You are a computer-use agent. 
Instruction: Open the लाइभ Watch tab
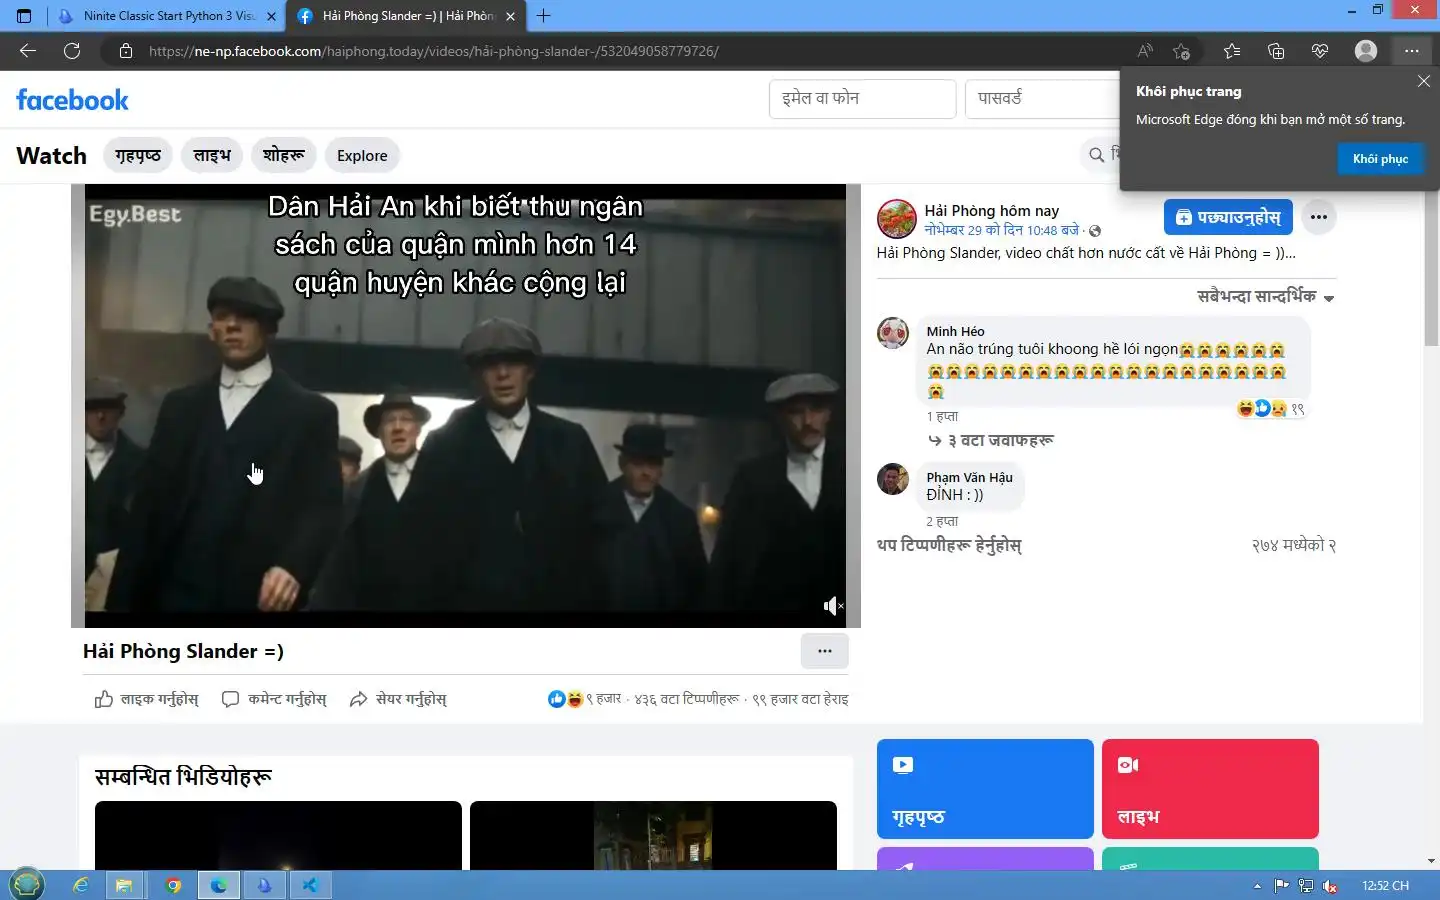click(x=212, y=155)
